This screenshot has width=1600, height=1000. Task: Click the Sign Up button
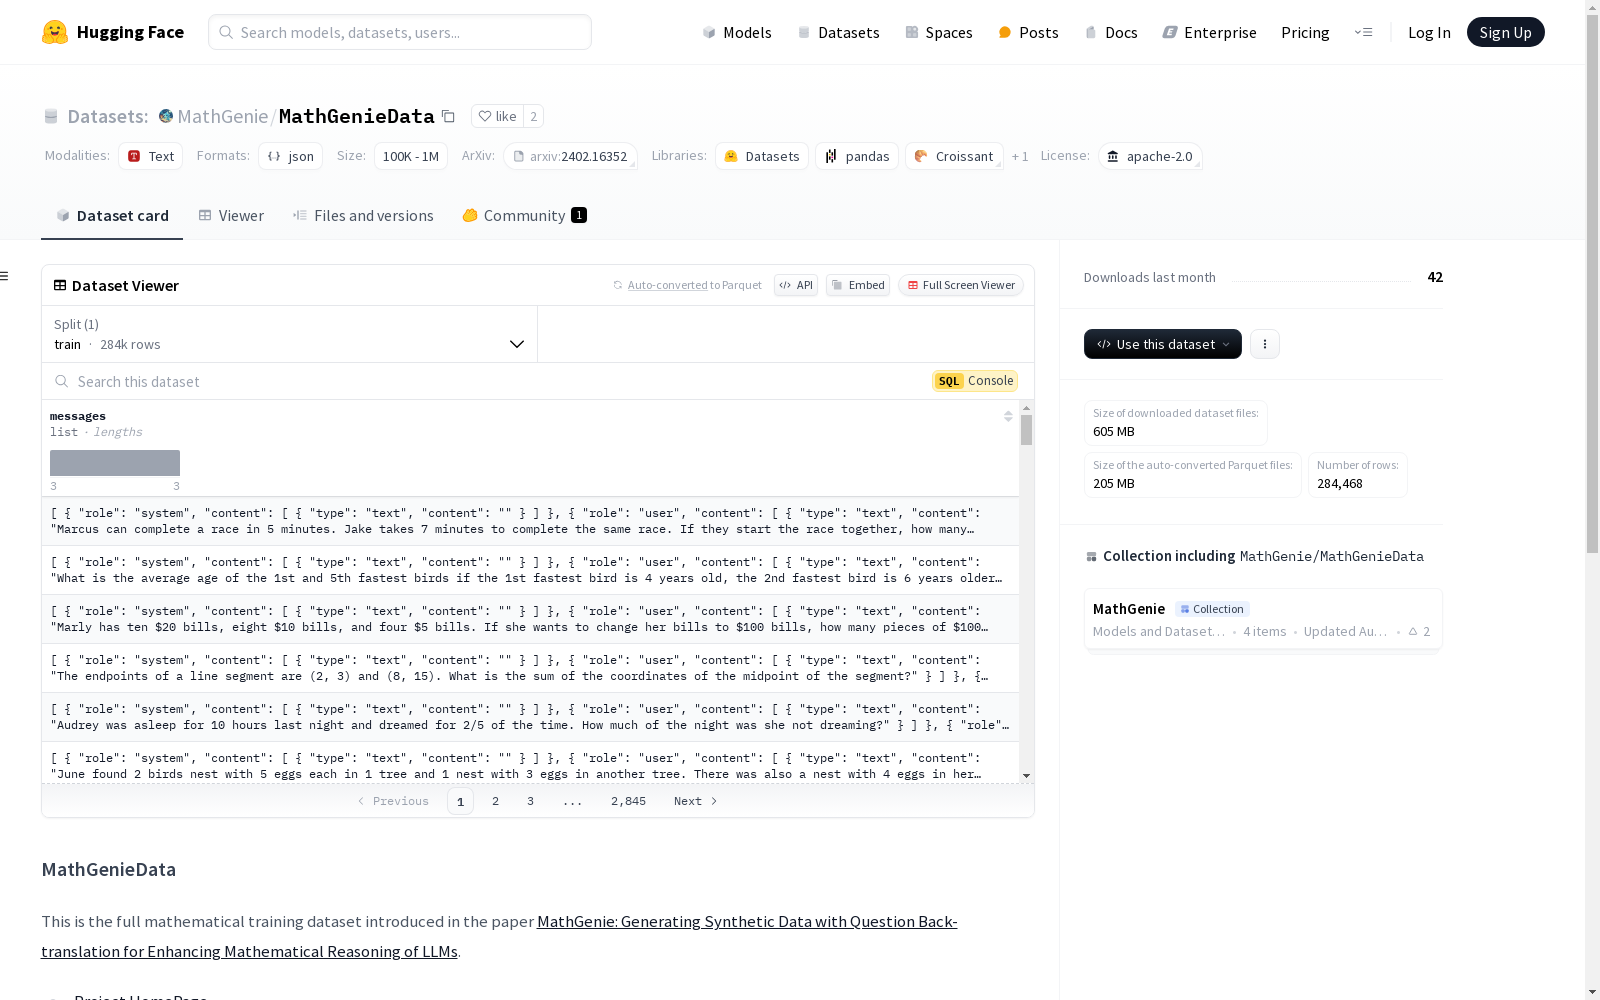pos(1505,32)
